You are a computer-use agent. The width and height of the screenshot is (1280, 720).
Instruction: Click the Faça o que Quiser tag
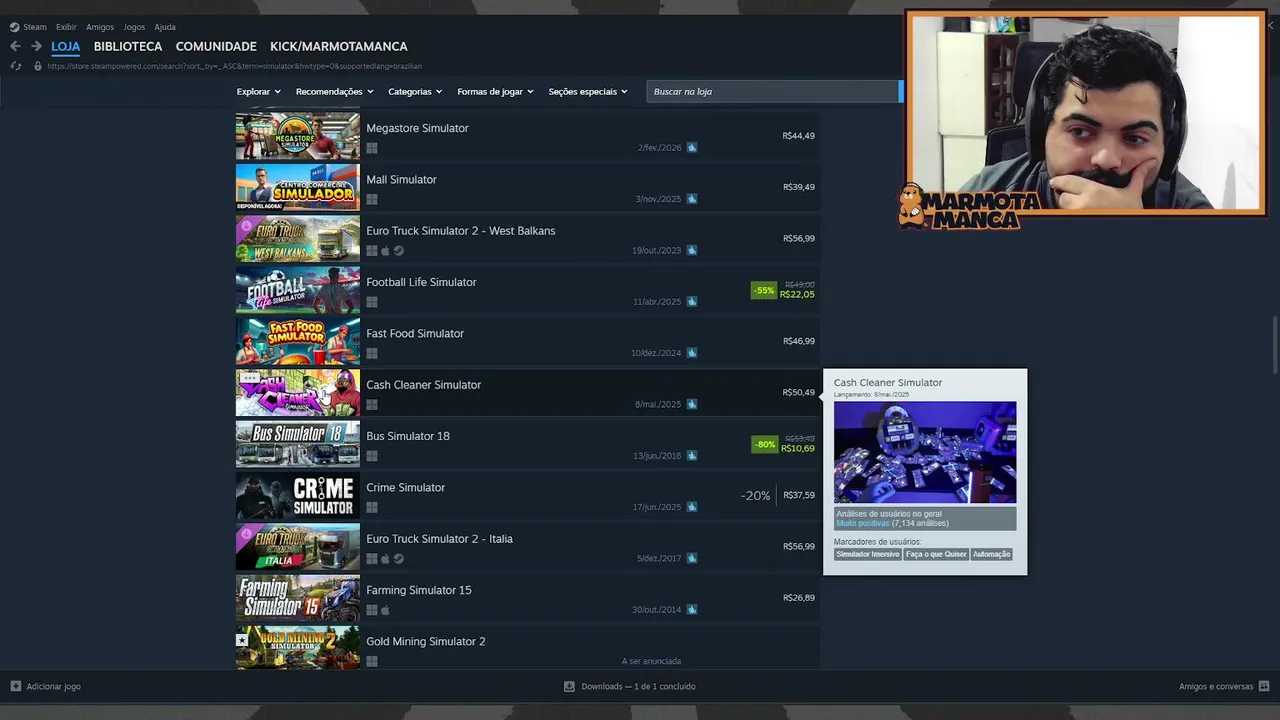coord(936,554)
